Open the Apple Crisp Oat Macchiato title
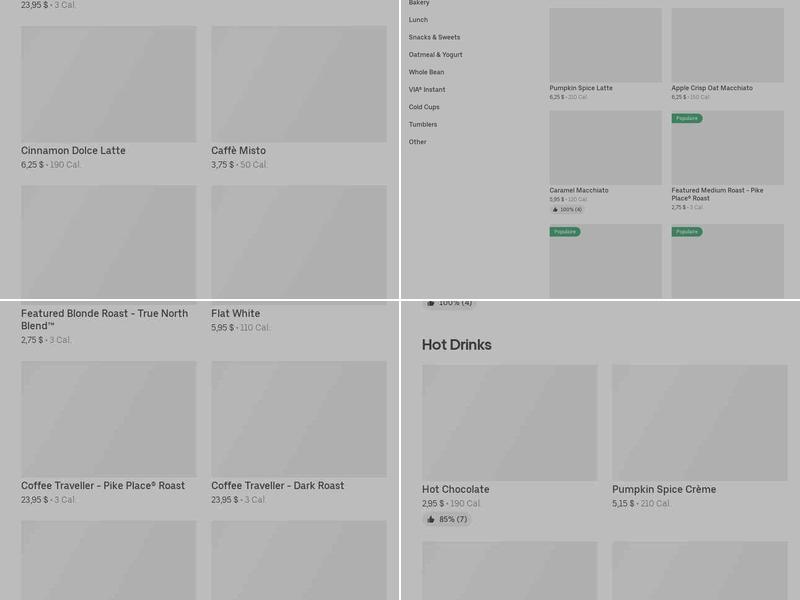800x600 pixels. (712, 88)
